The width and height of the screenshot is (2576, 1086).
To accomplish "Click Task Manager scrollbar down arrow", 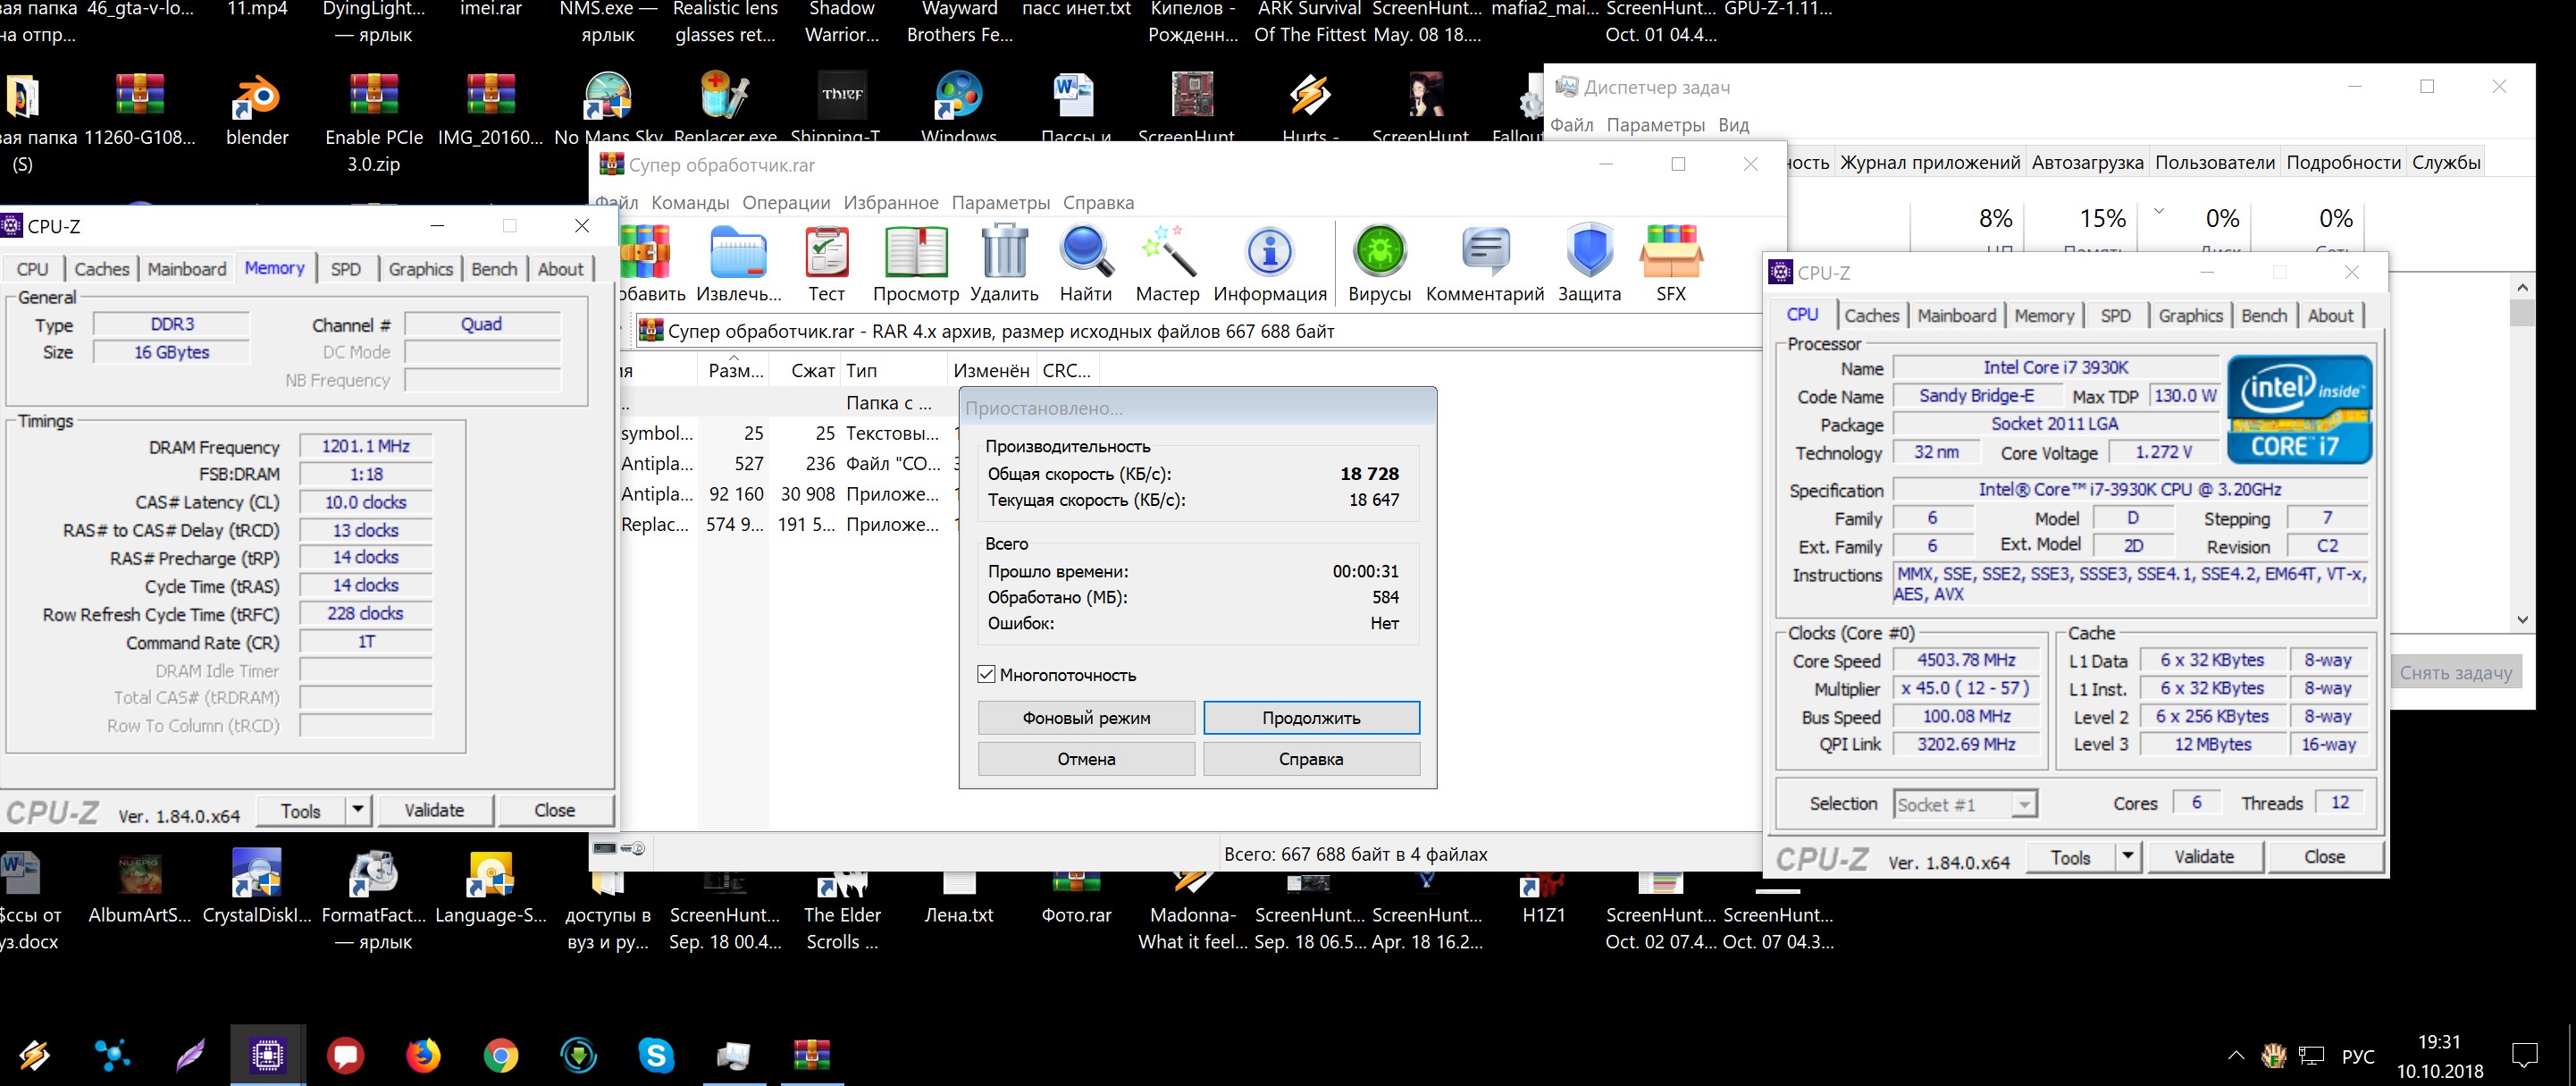I will (2522, 620).
